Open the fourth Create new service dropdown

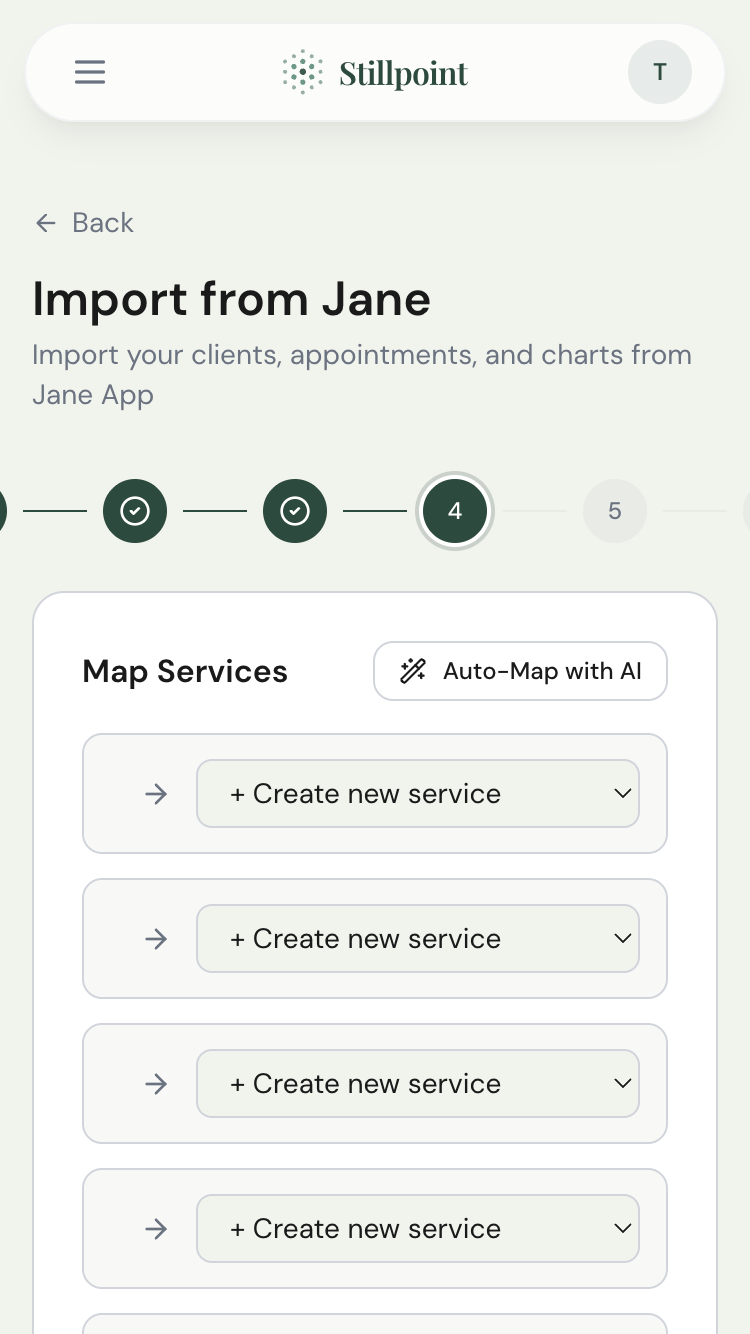click(x=418, y=1228)
